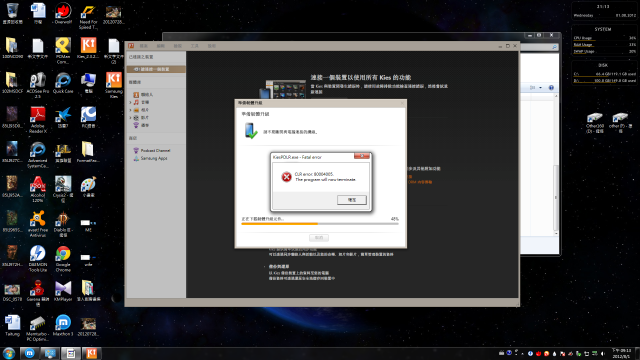
Task: Open the first menu in the Kies menu bar
Action: pos(144,46)
